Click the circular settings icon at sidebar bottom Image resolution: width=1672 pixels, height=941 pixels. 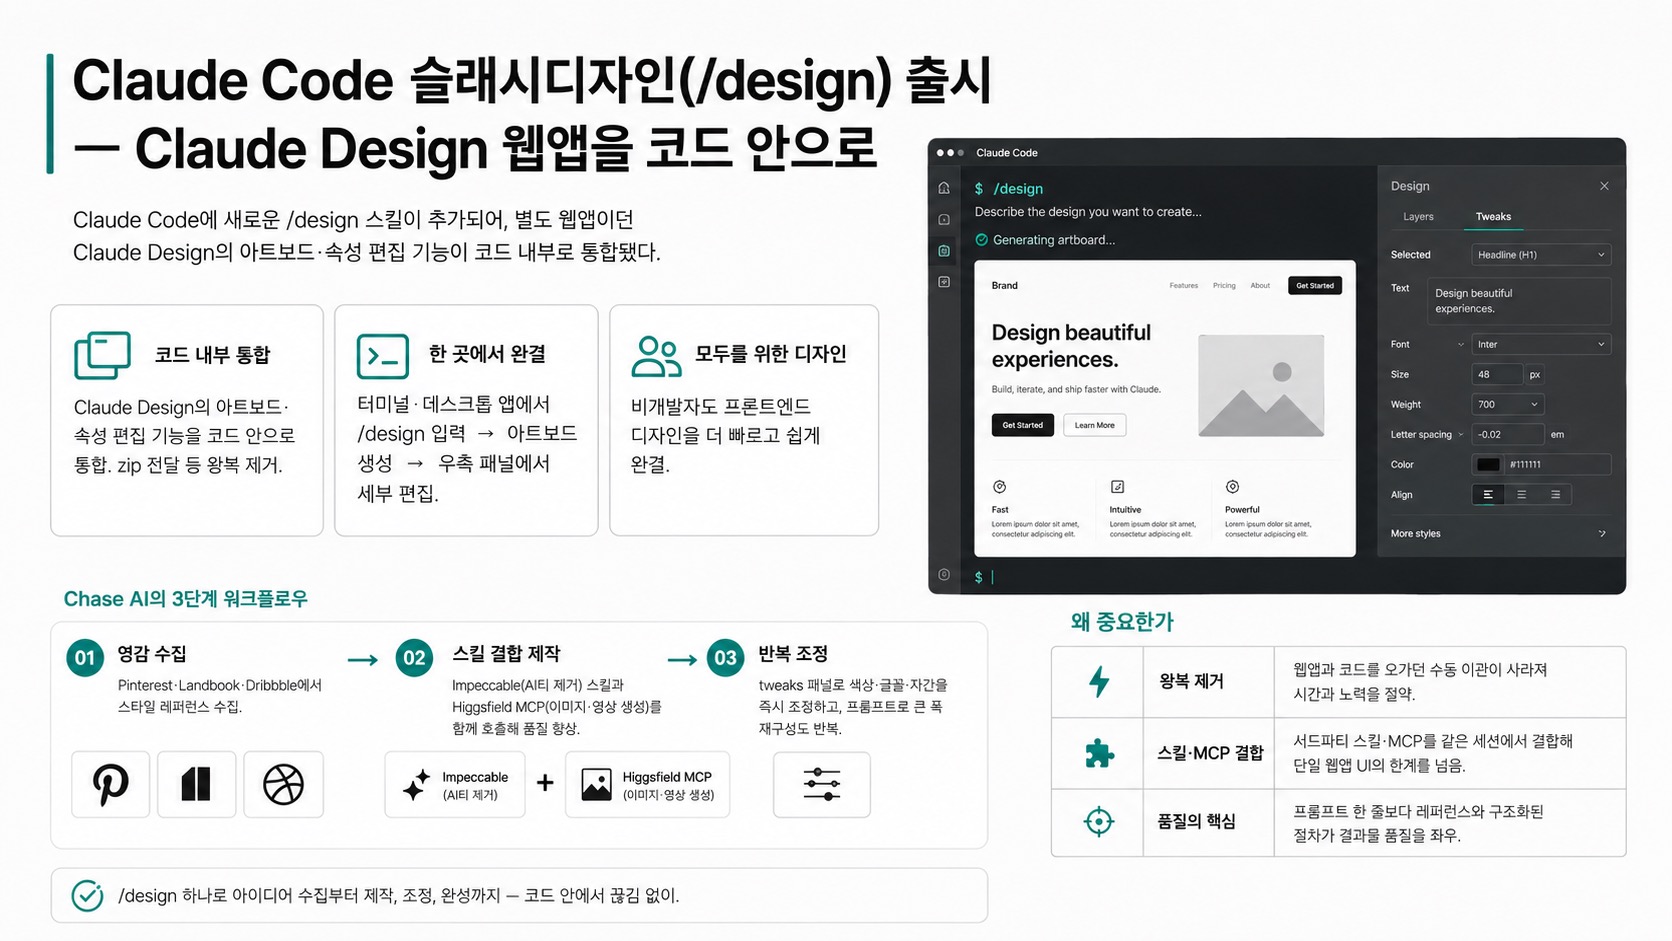(944, 575)
